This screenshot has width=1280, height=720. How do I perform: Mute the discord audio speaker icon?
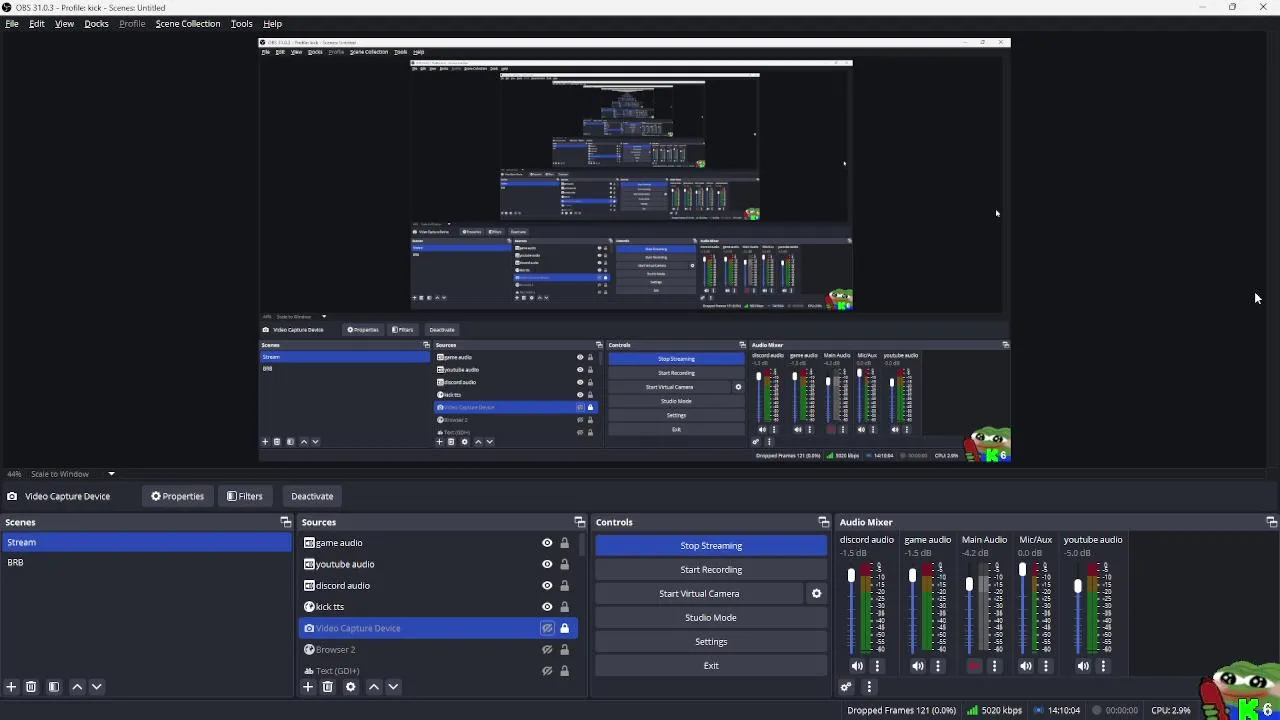tap(857, 666)
